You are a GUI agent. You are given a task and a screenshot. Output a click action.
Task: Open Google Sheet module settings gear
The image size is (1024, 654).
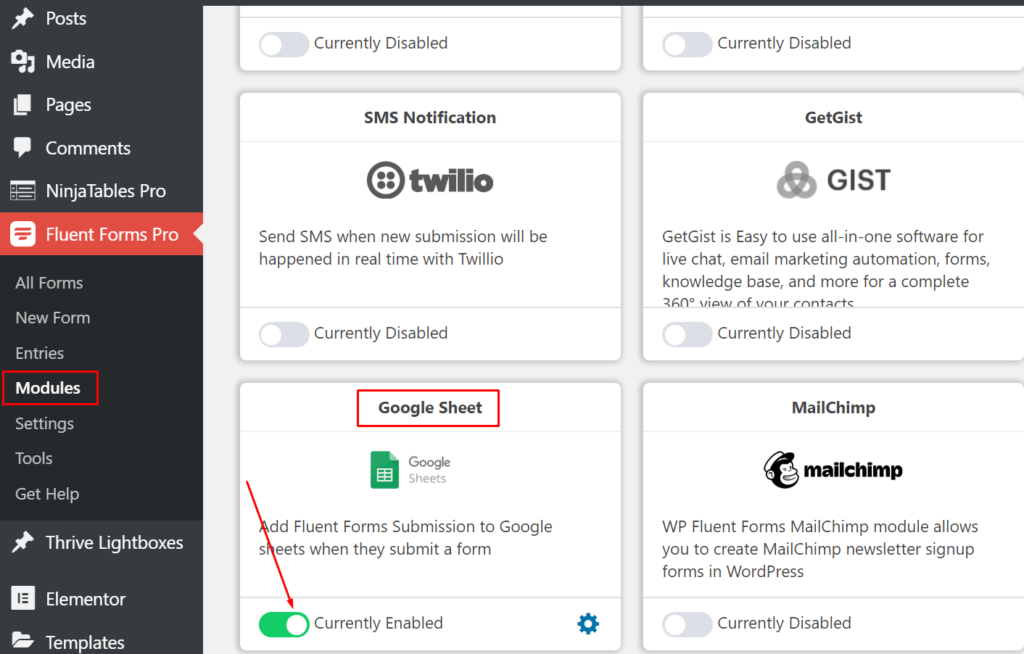tap(588, 623)
